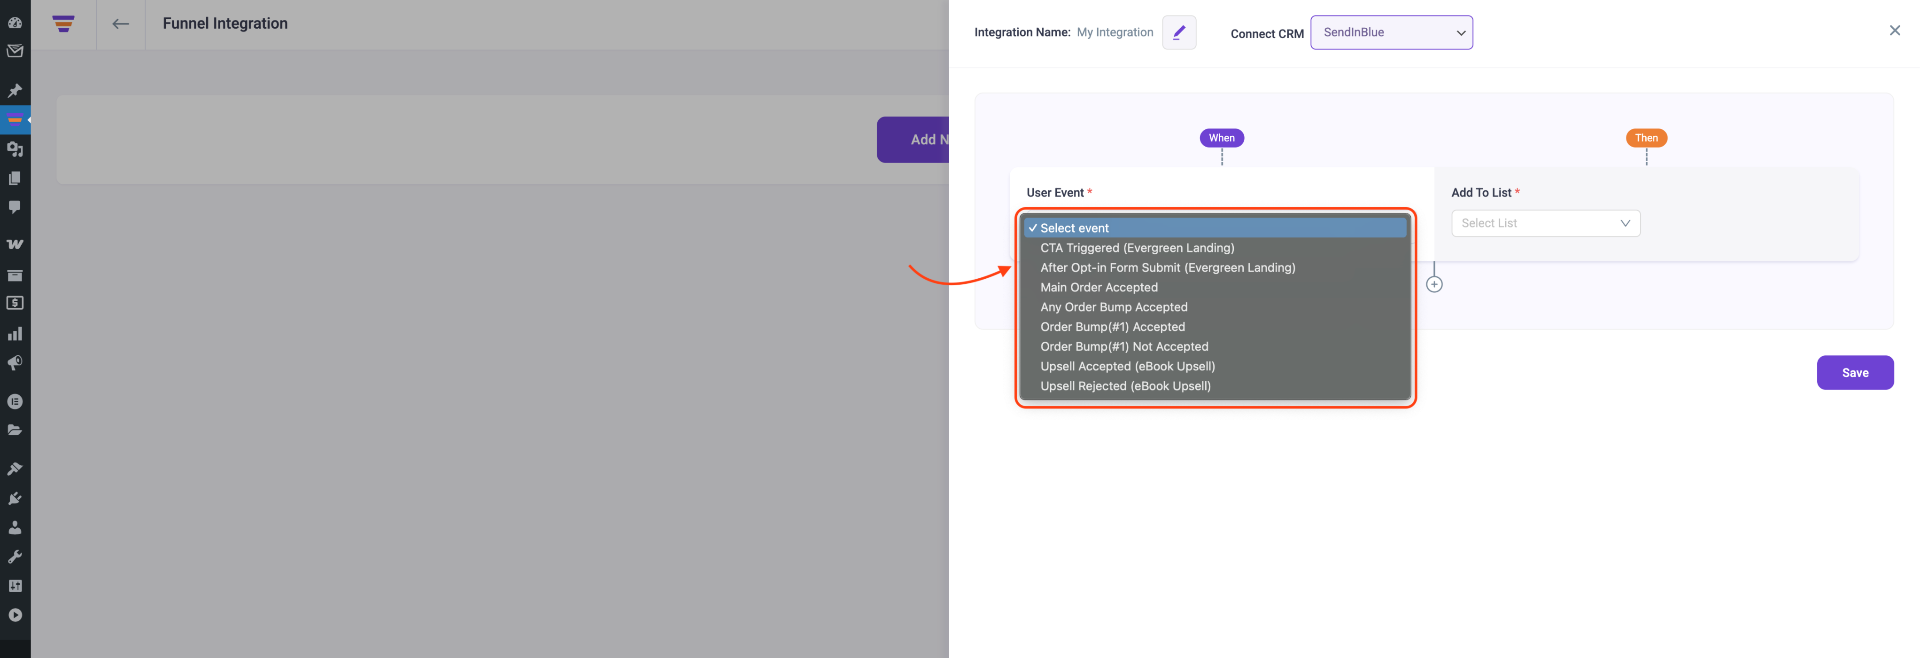Expand the Select List dropdown
The width and height of the screenshot is (1920, 658).
point(1545,223)
